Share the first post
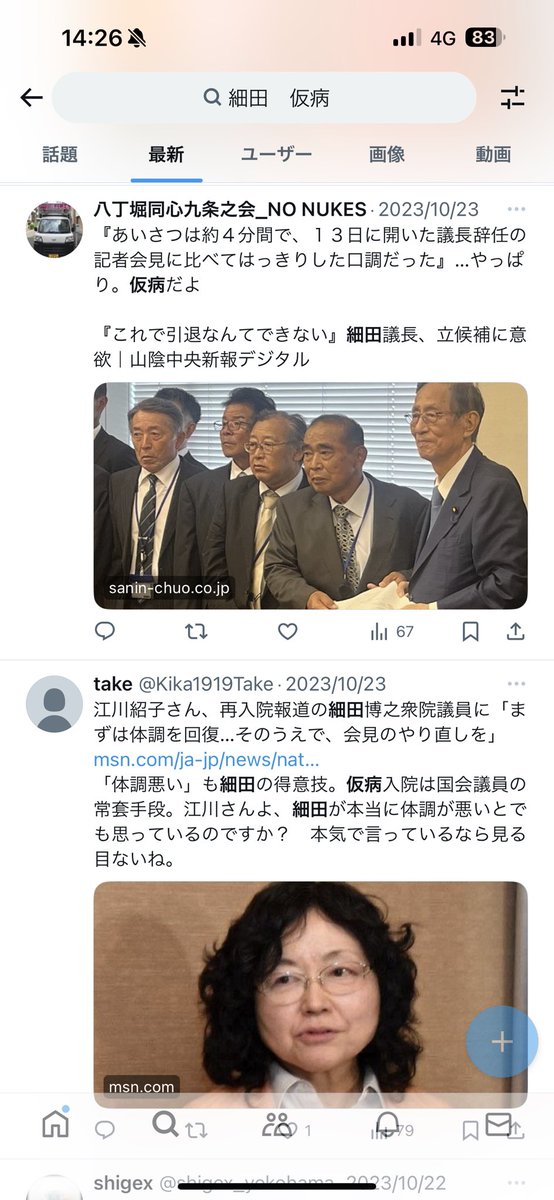 click(x=515, y=632)
